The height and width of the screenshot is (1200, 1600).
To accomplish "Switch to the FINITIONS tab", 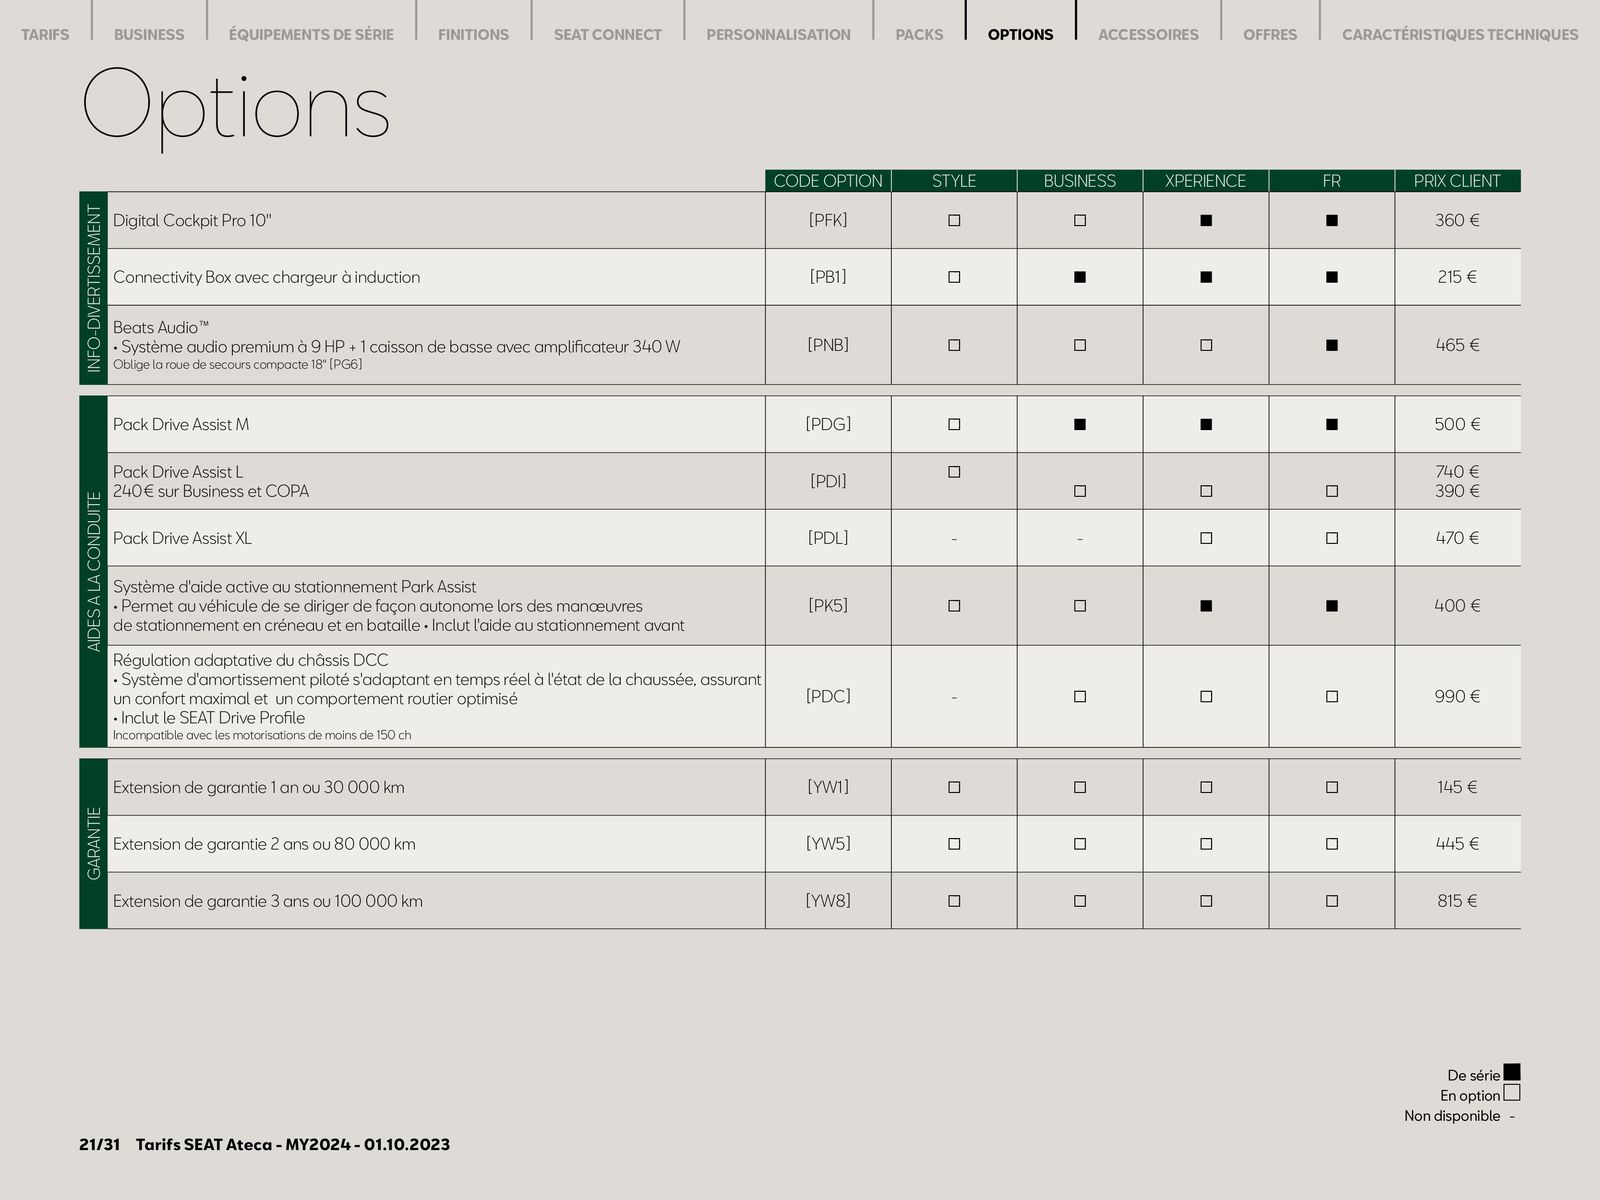I will [x=473, y=34].
